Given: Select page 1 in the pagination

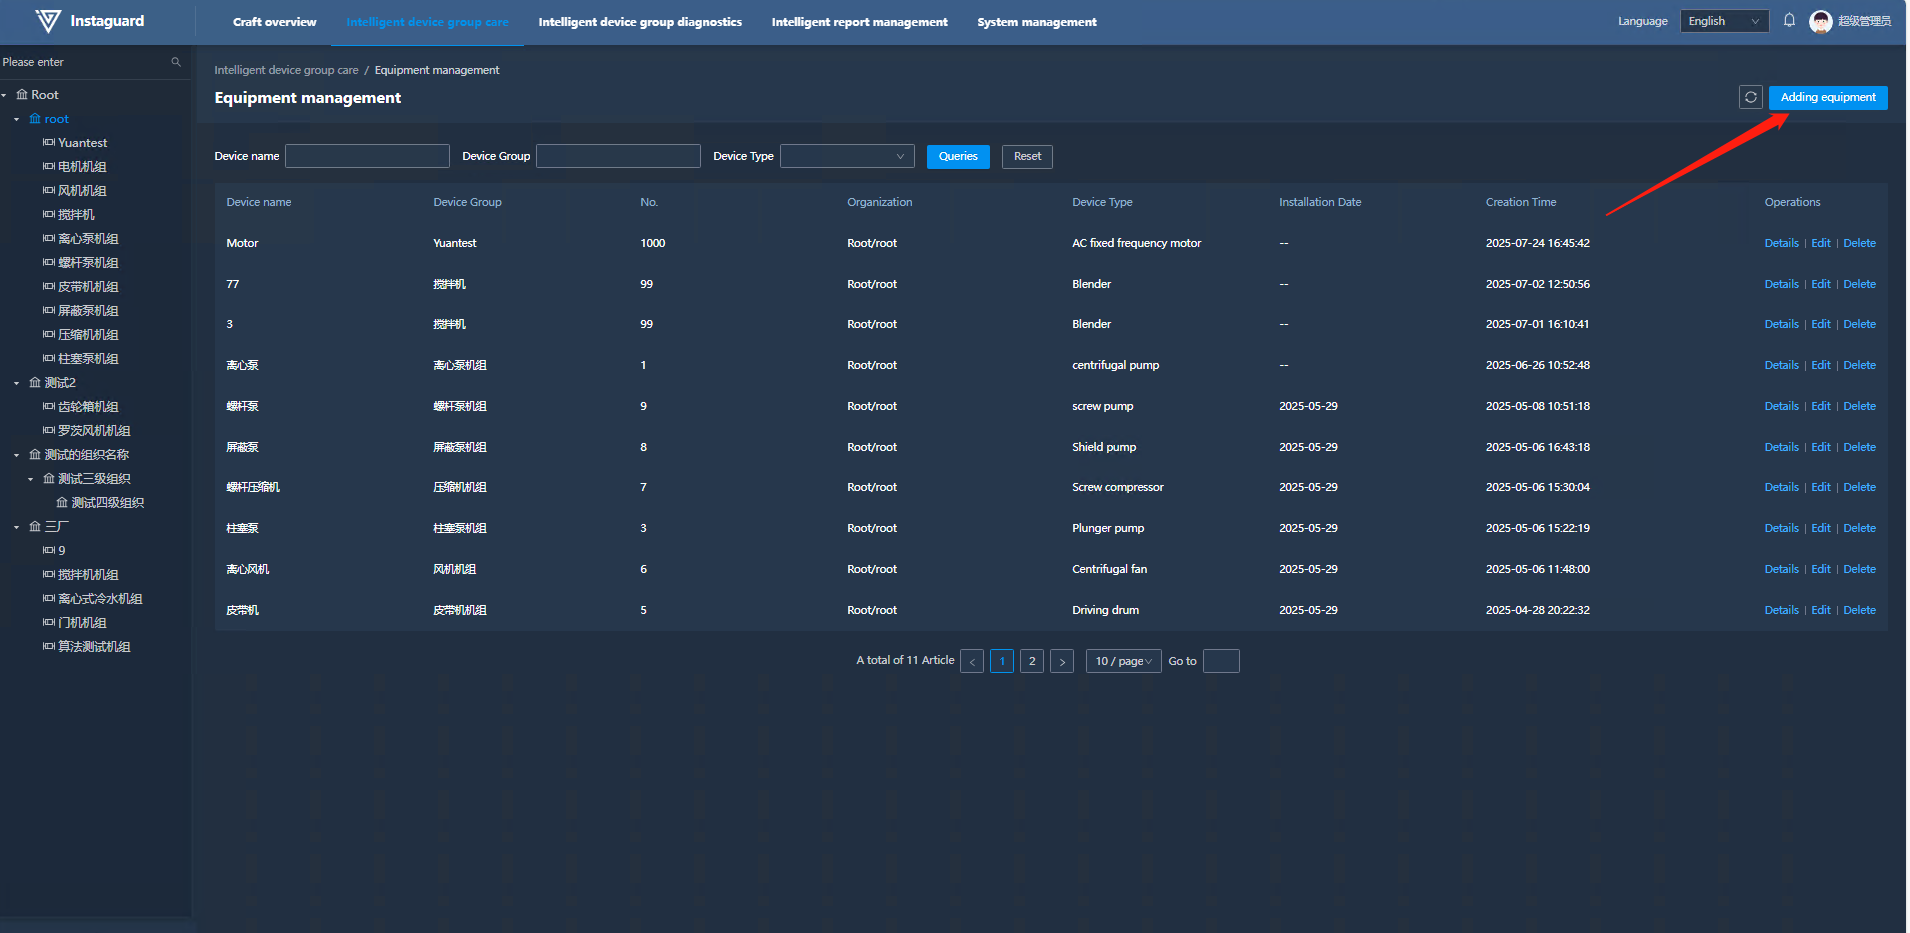Looking at the screenshot, I should 1002,661.
